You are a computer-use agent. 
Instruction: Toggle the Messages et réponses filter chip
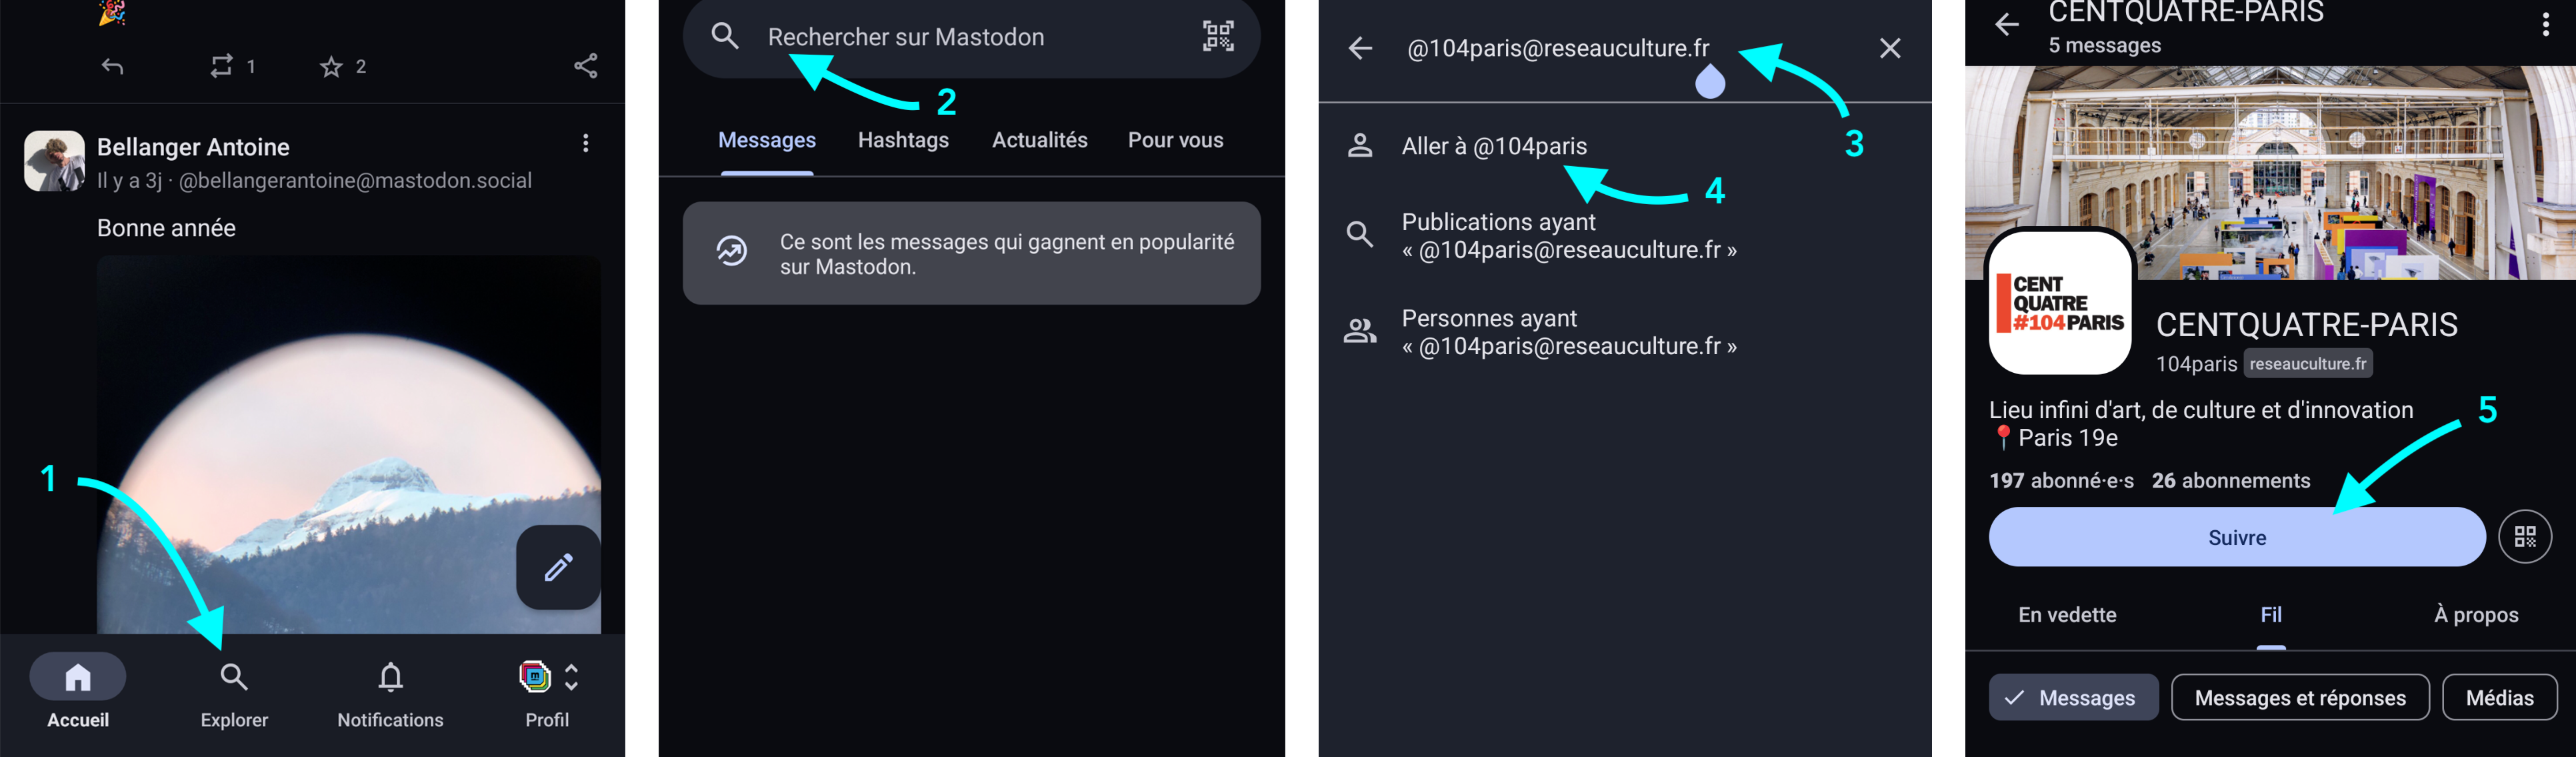click(2300, 698)
